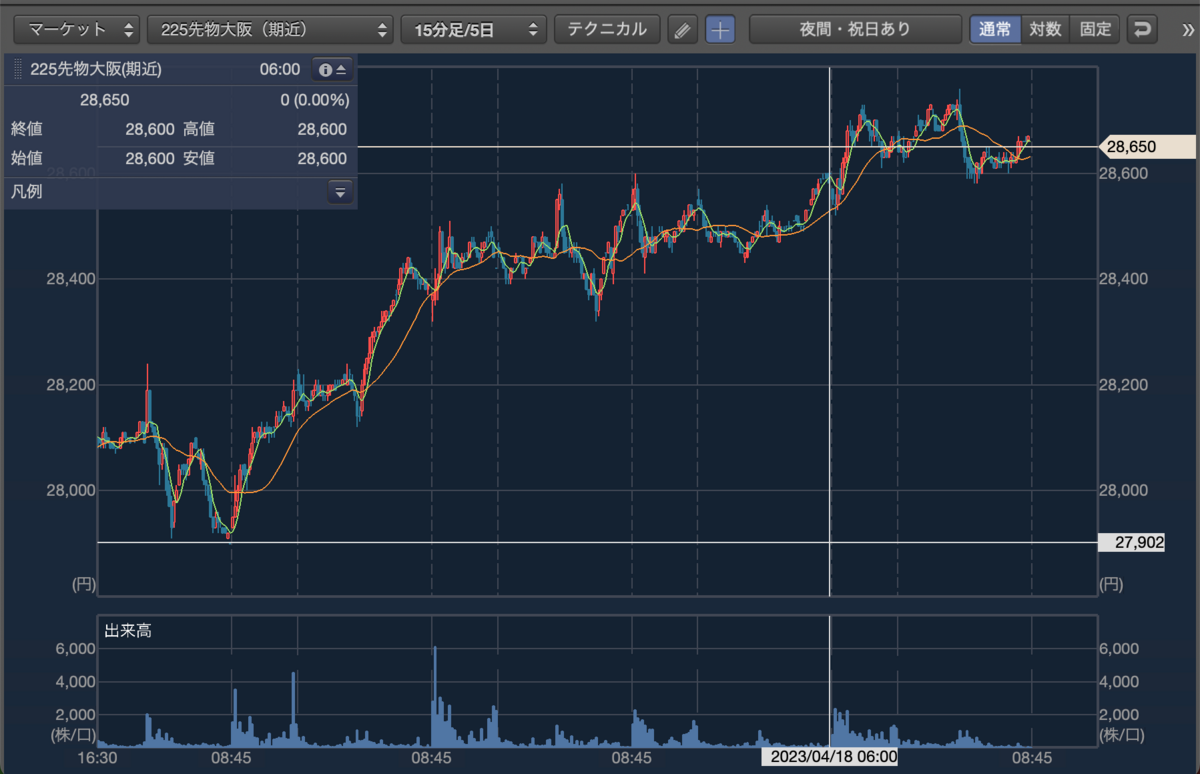The height and width of the screenshot is (774, 1200).
Task: Click the return arrow reset icon
Action: tap(1142, 29)
